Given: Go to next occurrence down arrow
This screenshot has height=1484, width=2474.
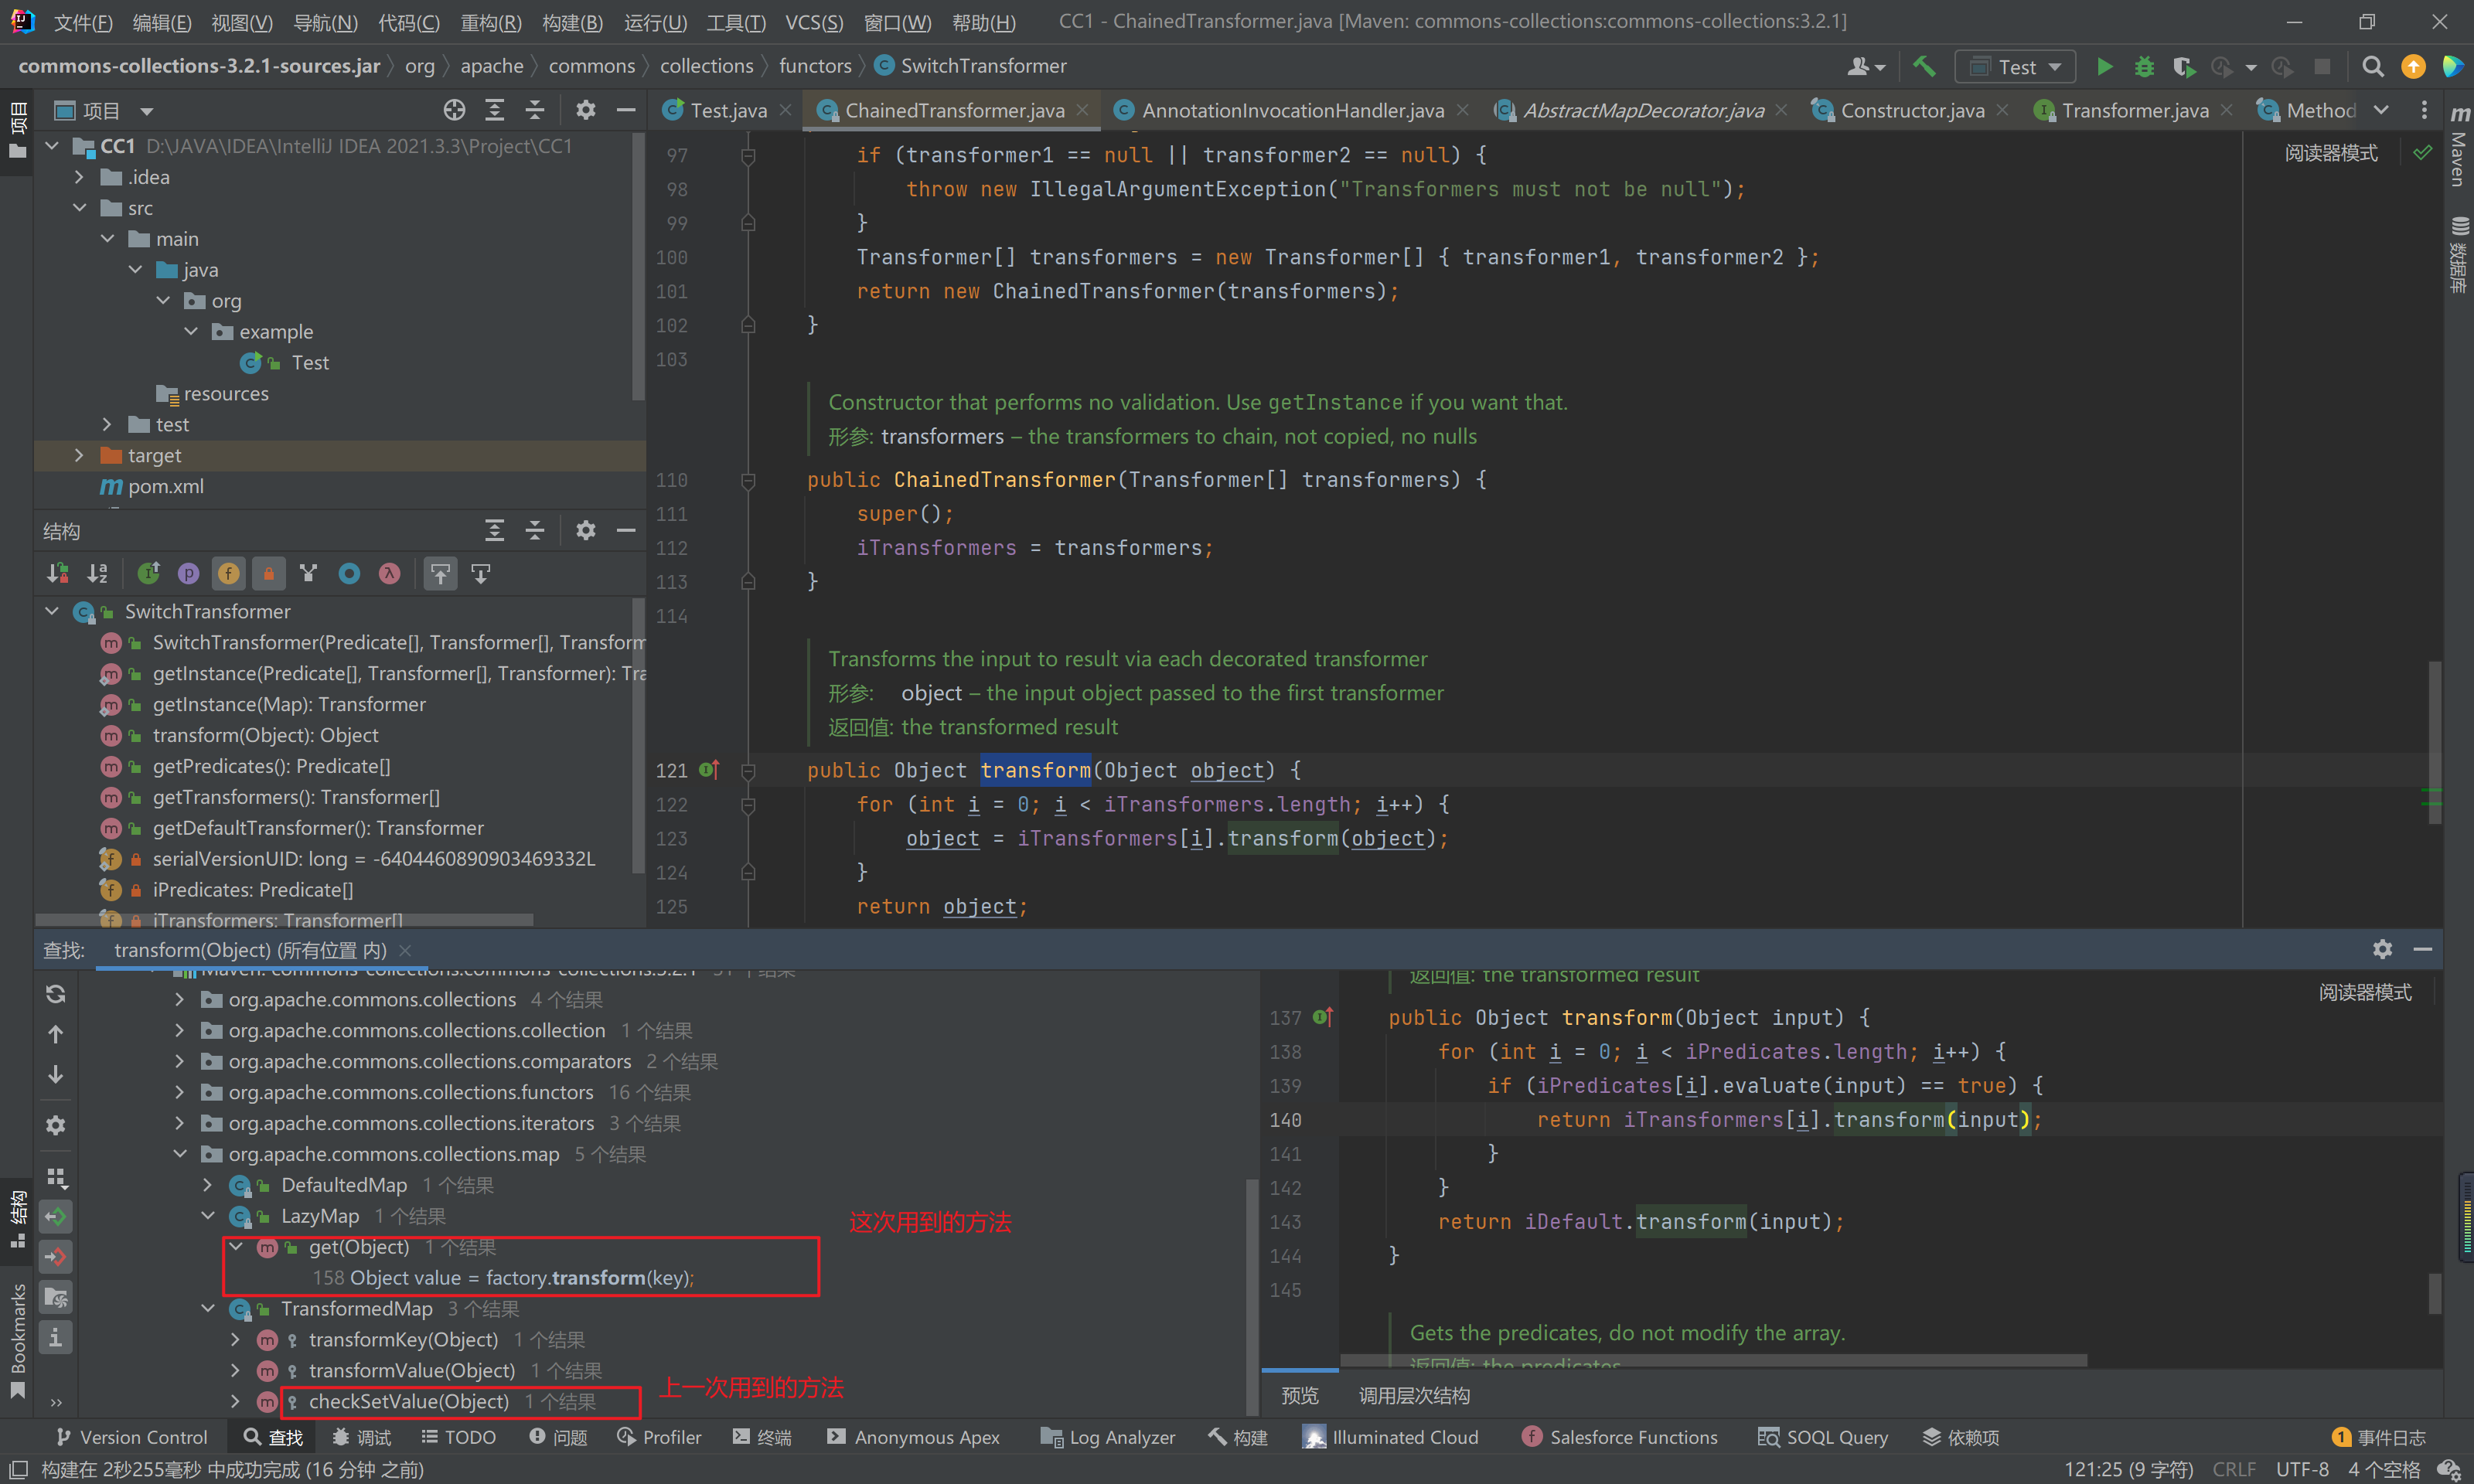Looking at the screenshot, I should (56, 1074).
